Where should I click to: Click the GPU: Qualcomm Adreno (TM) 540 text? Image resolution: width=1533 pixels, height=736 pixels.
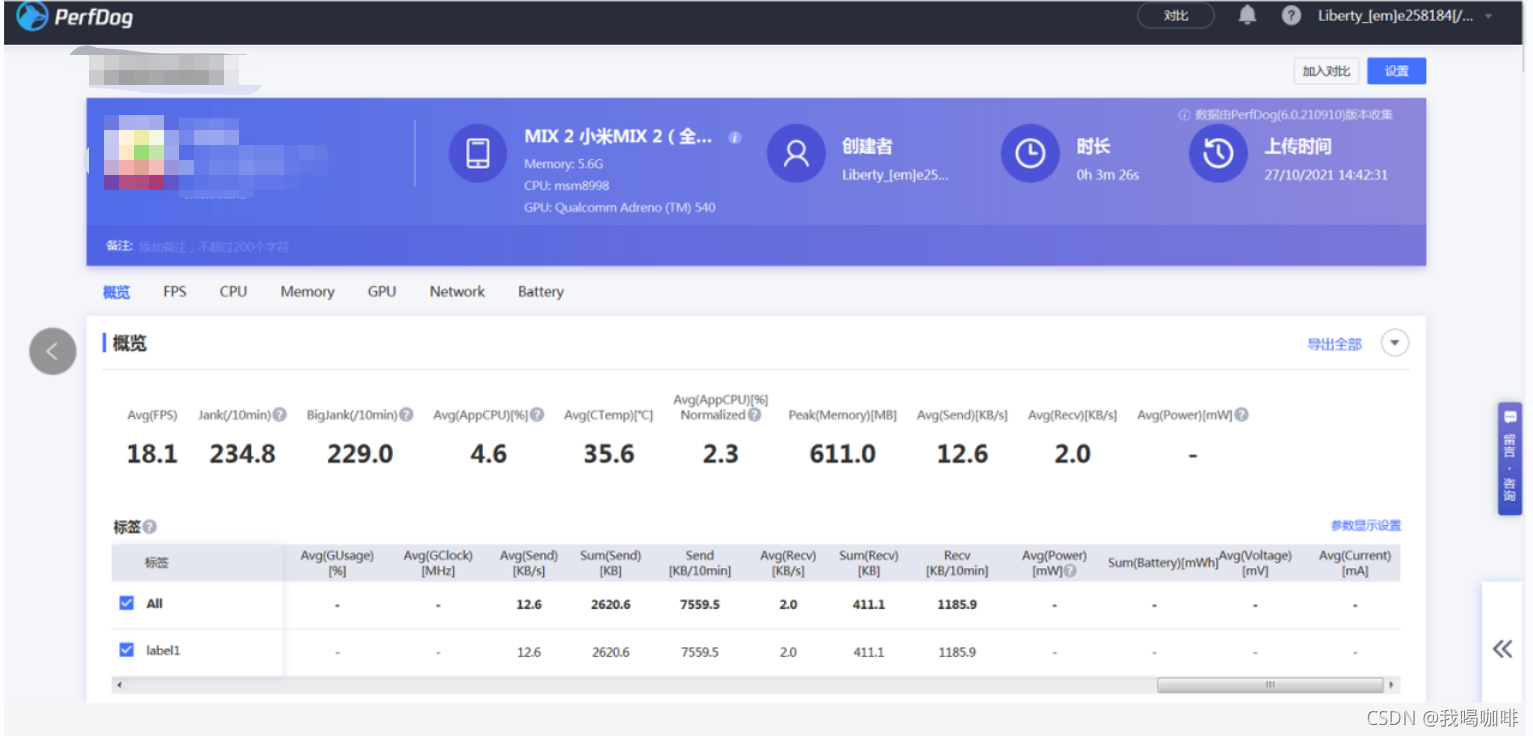point(620,208)
